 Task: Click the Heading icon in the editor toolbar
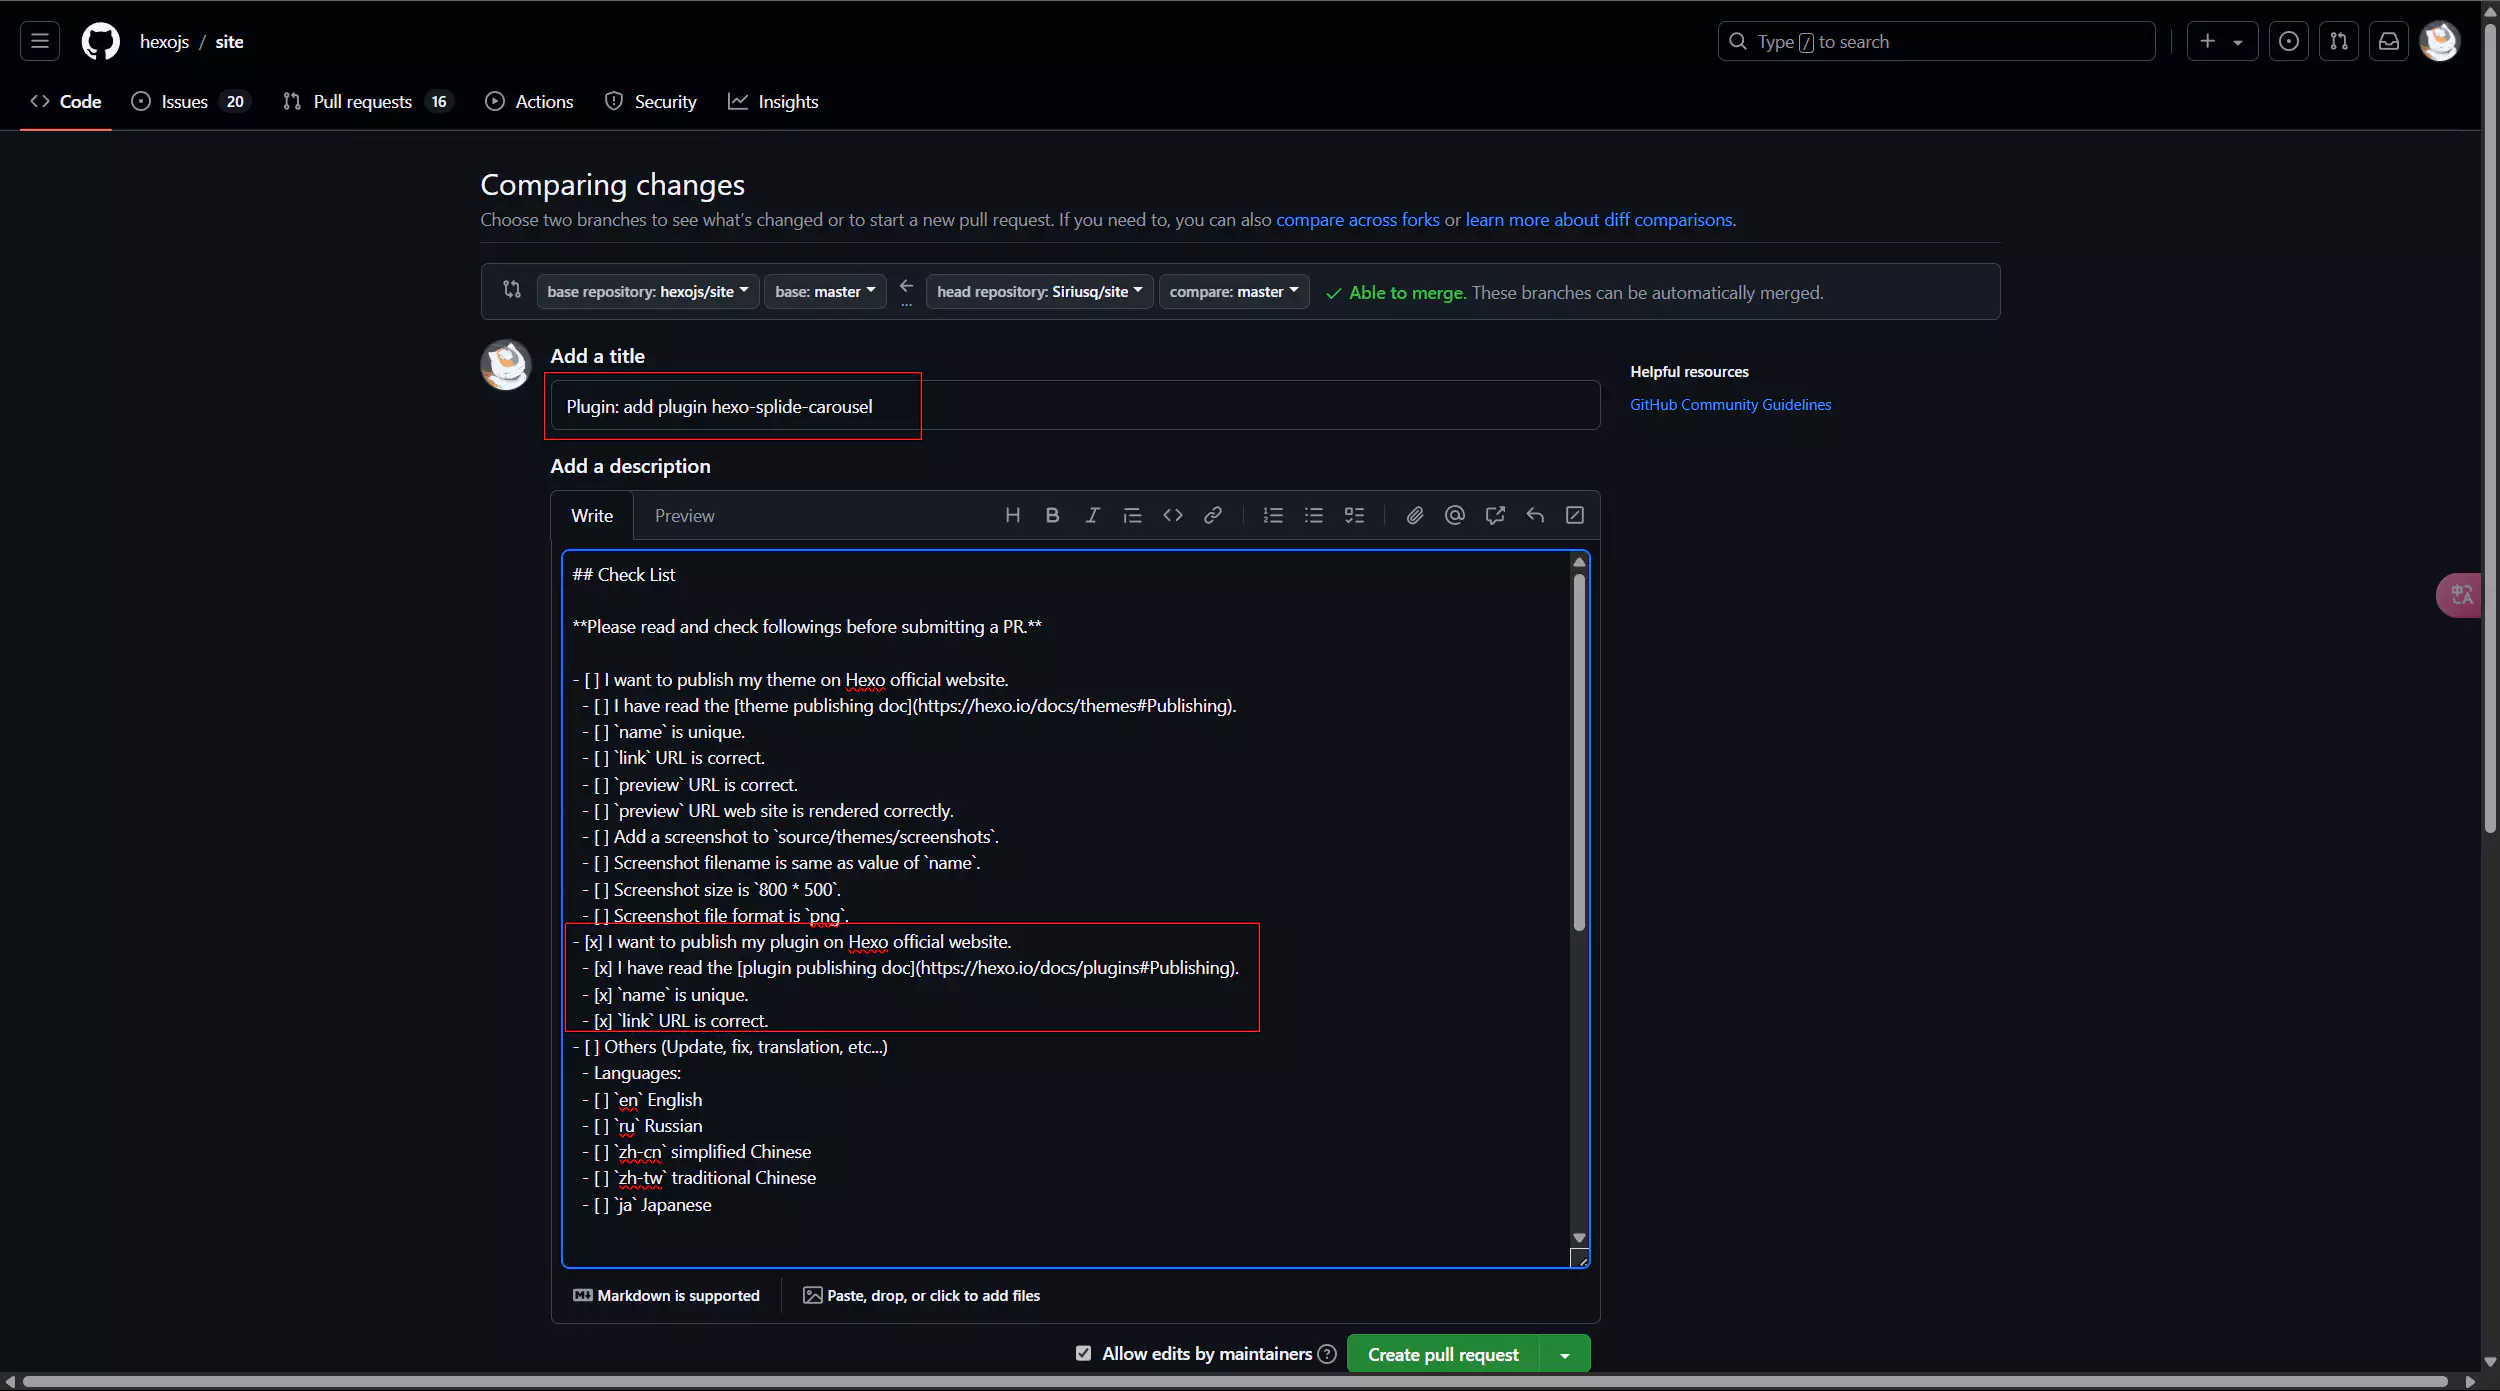[1012, 515]
